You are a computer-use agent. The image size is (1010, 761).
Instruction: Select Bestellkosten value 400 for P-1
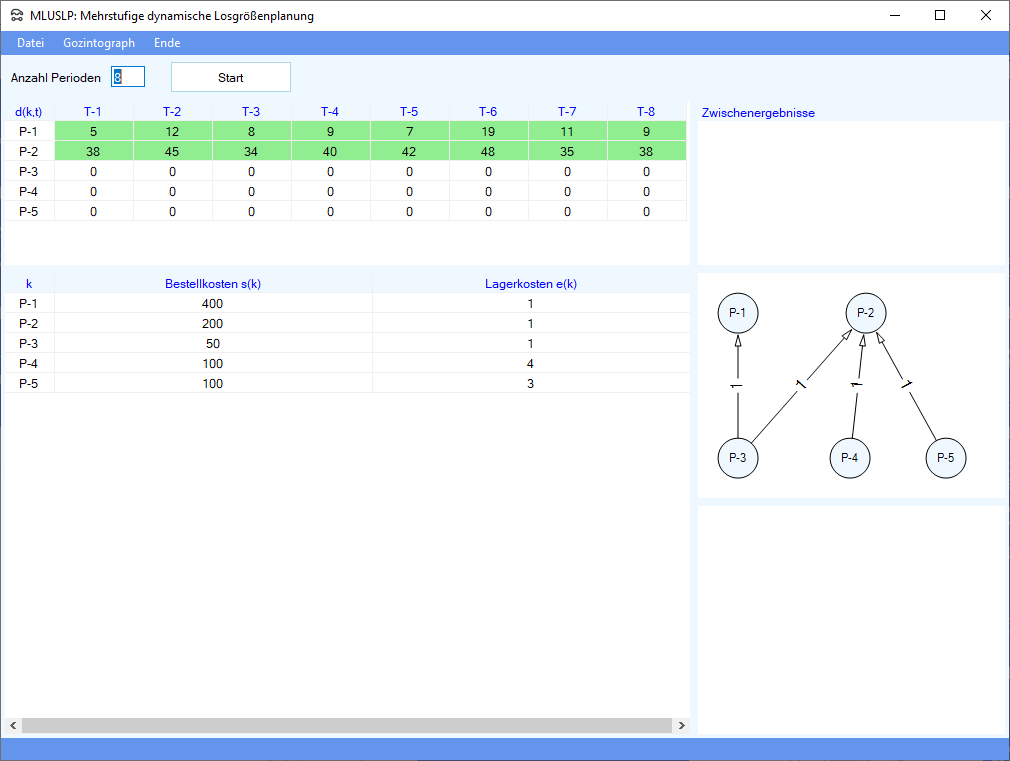212,303
